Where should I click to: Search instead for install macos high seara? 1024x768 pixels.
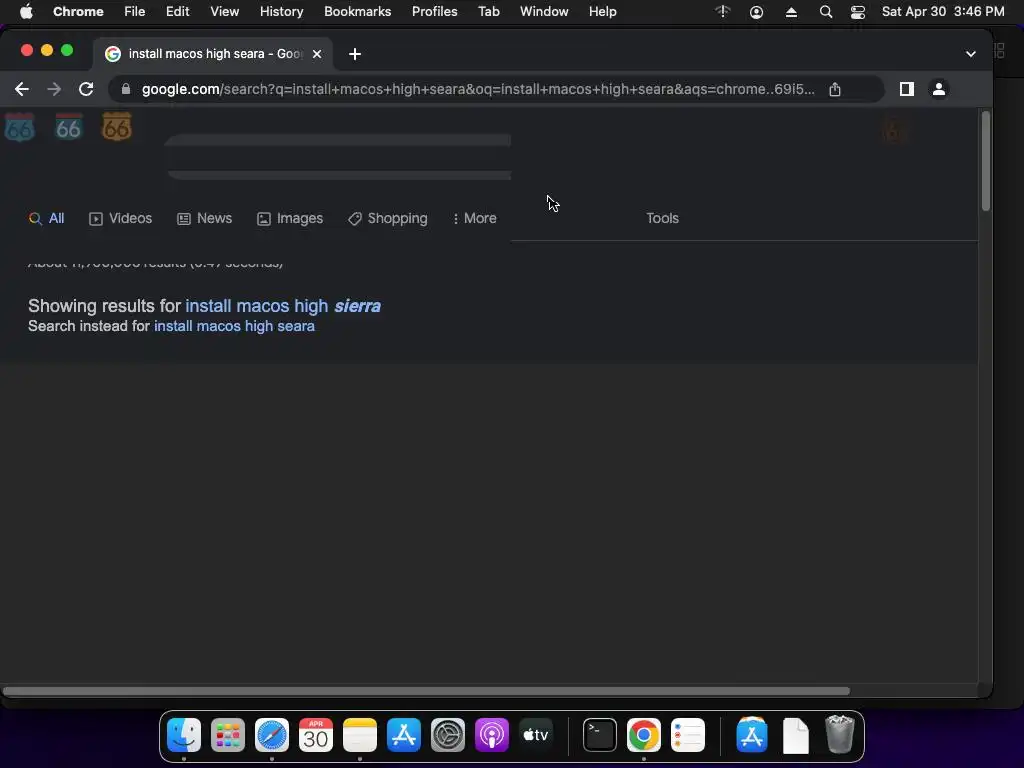click(x=234, y=326)
